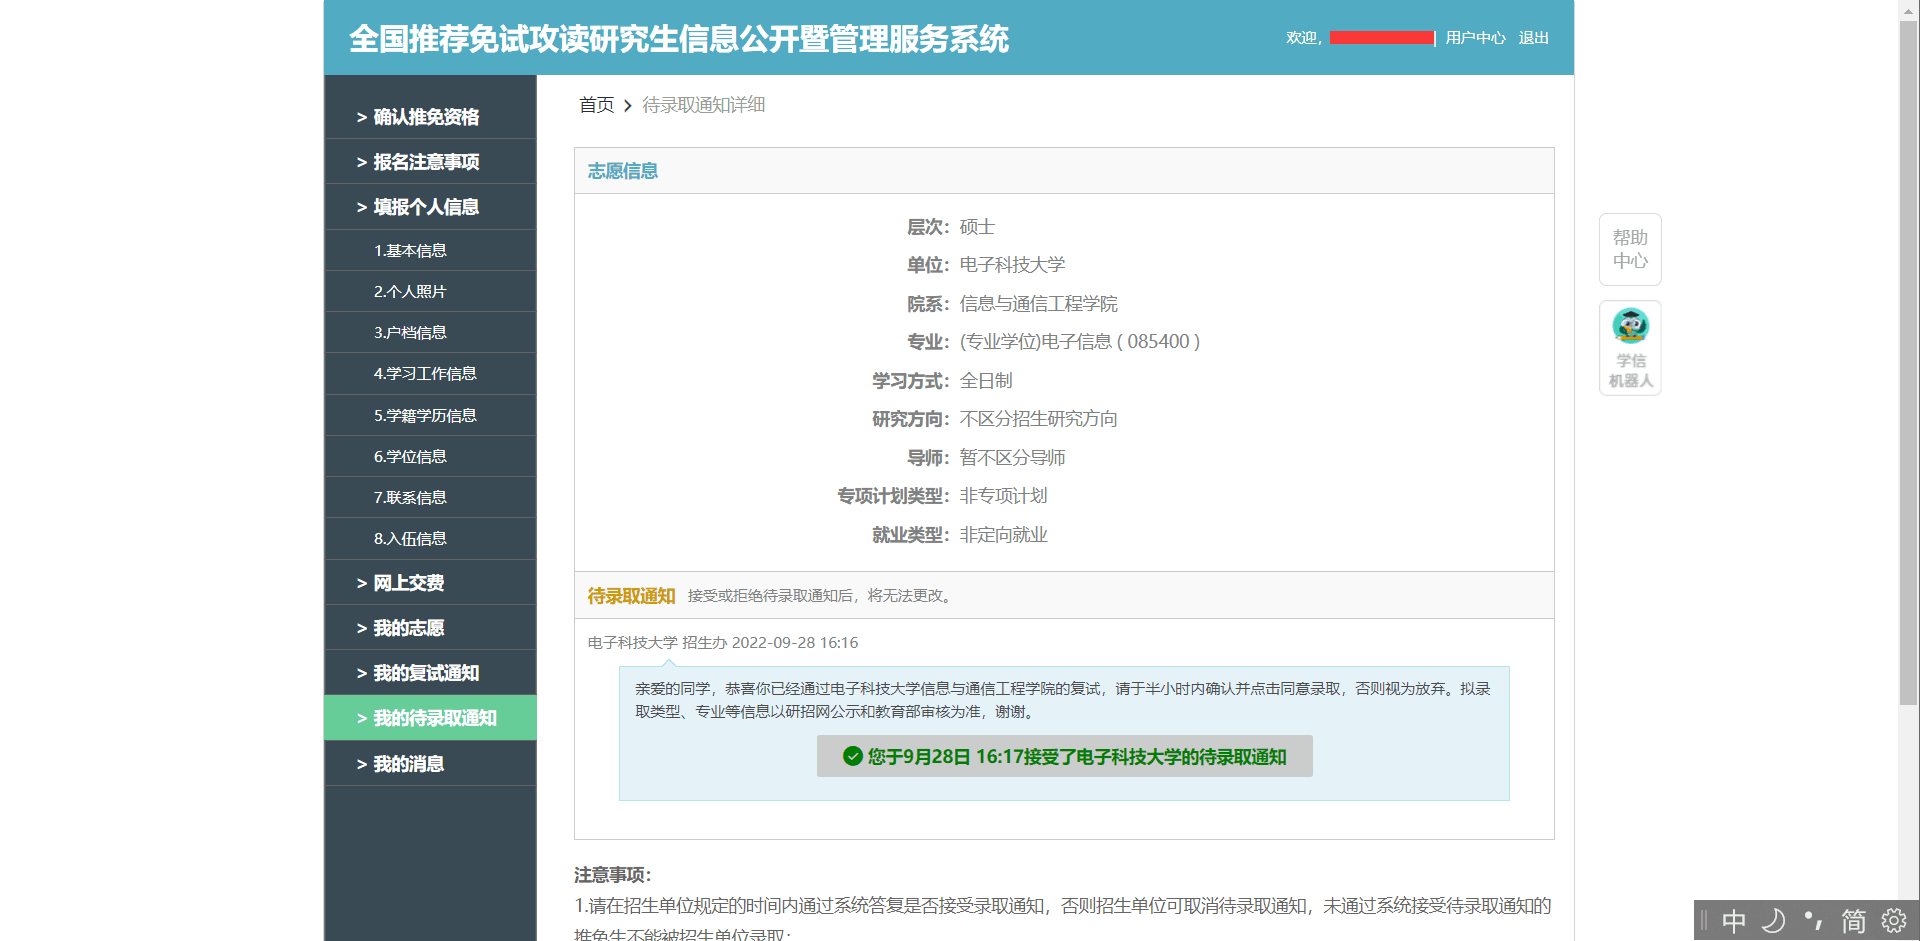Open the 学信机器人 robot icon
1920x941 pixels.
pyautogui.click(x=1630, y=348)
